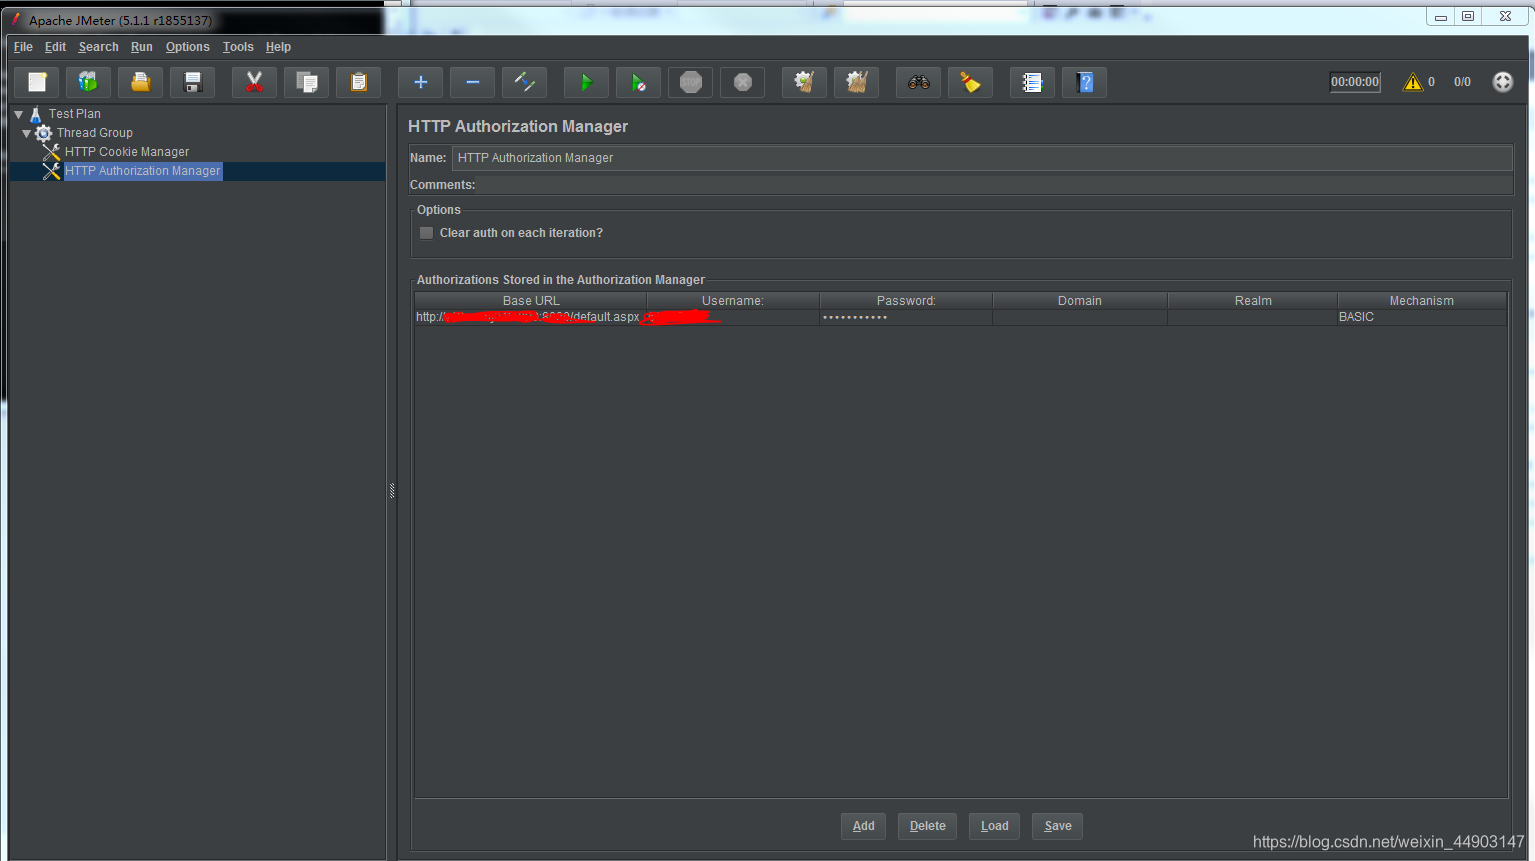Click the Open file folder icon

coord(141,82)
